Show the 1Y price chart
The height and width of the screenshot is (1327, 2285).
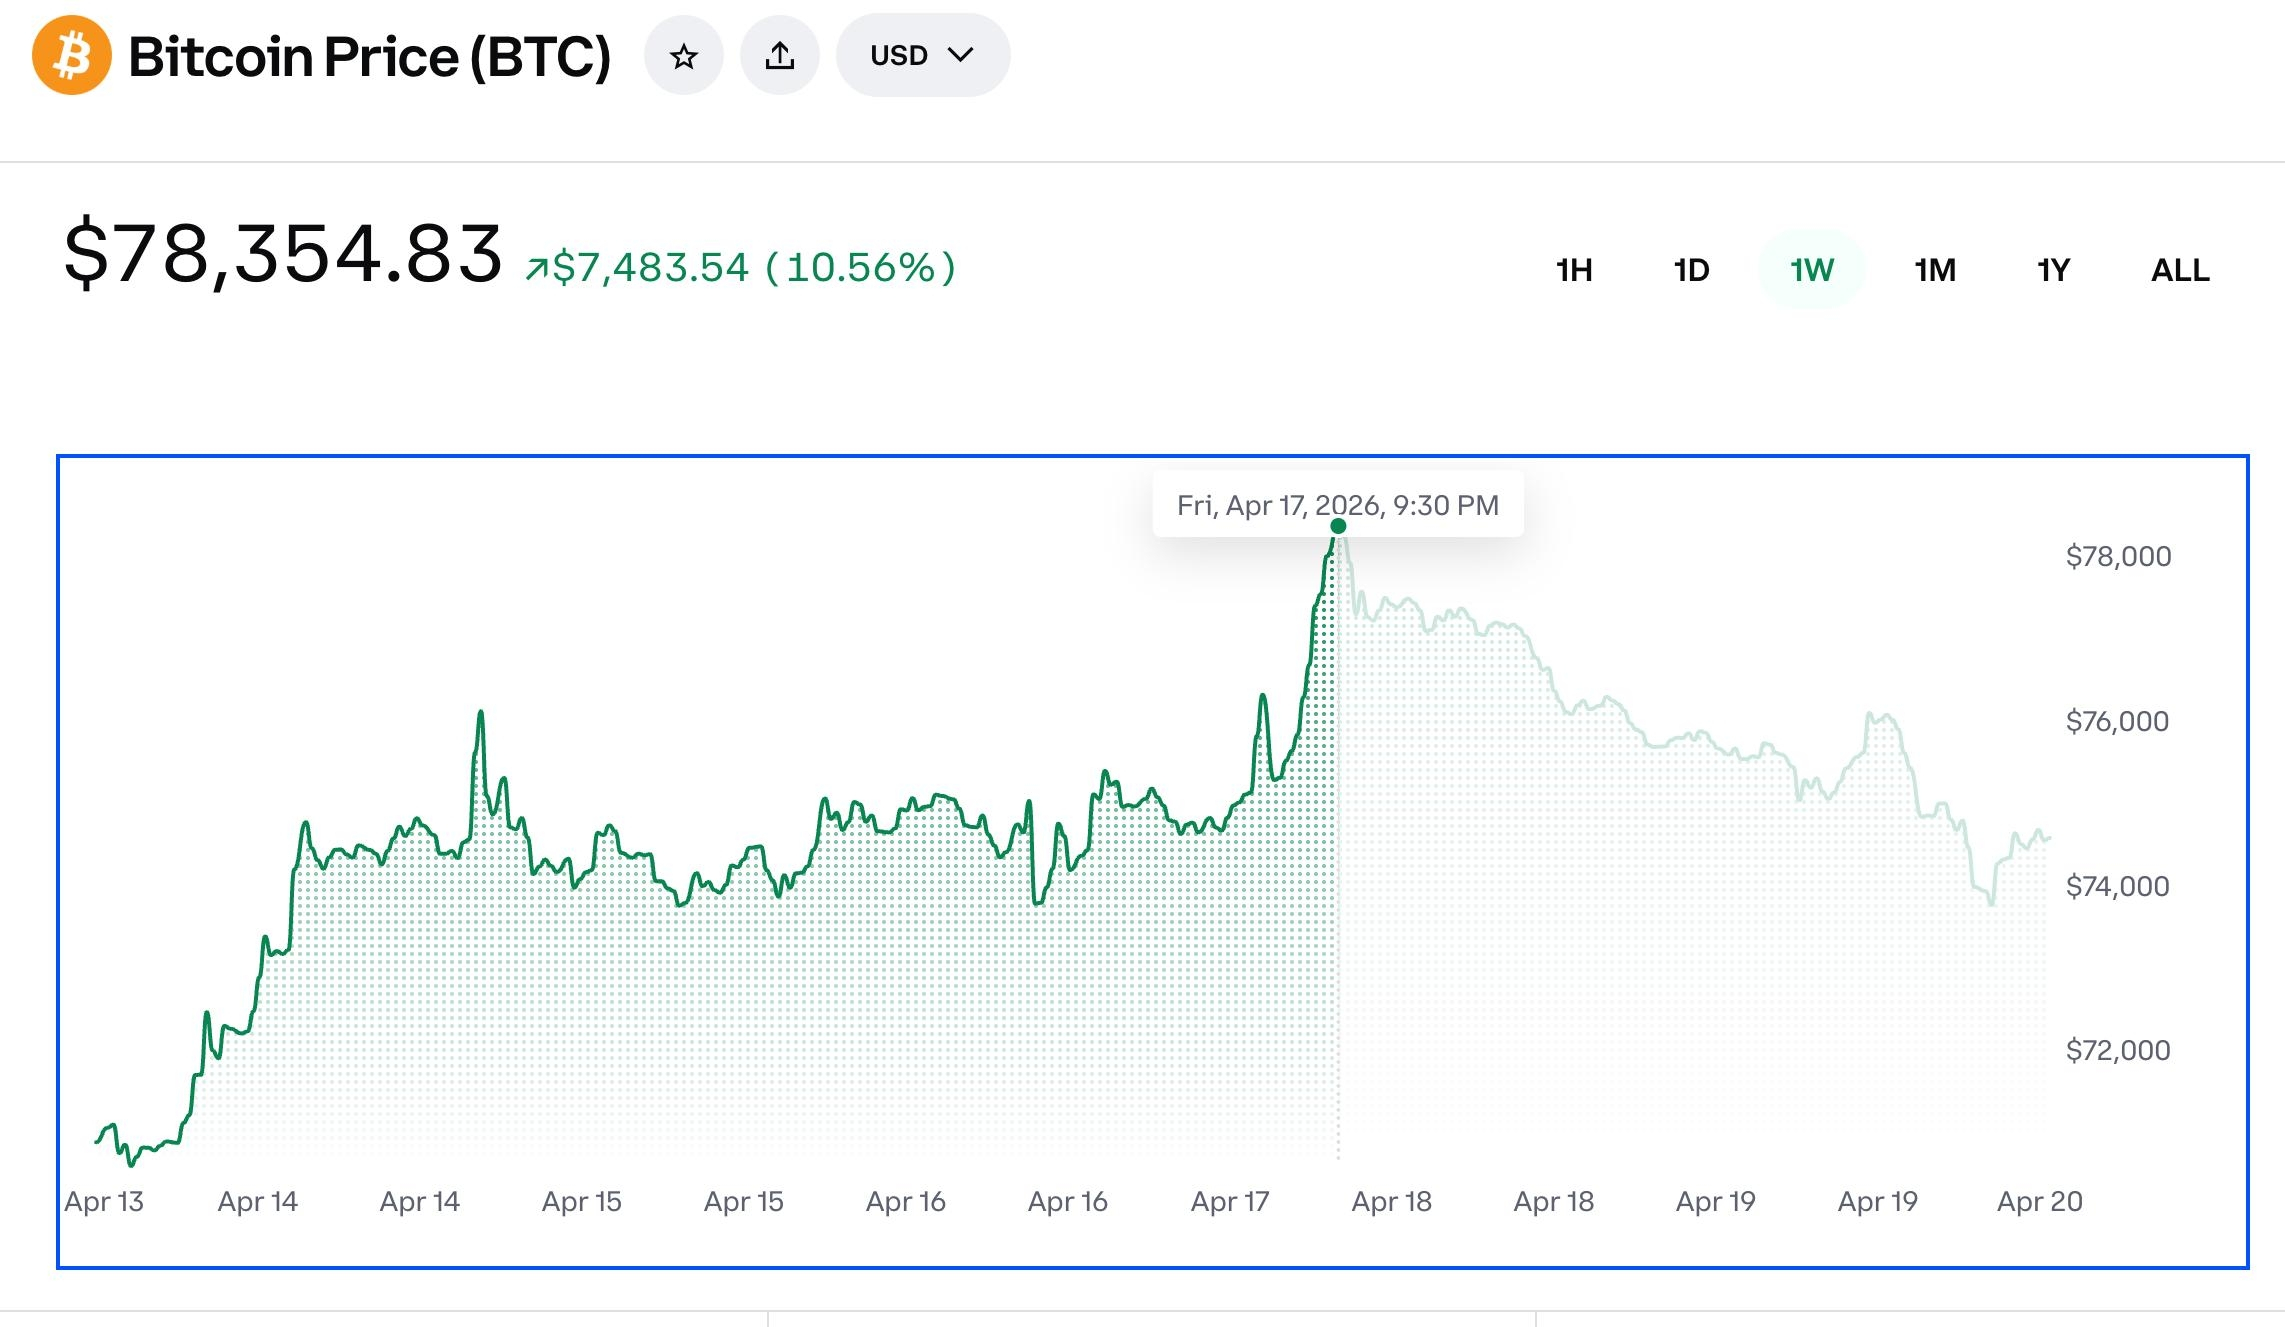click(x=2054, y=270)
